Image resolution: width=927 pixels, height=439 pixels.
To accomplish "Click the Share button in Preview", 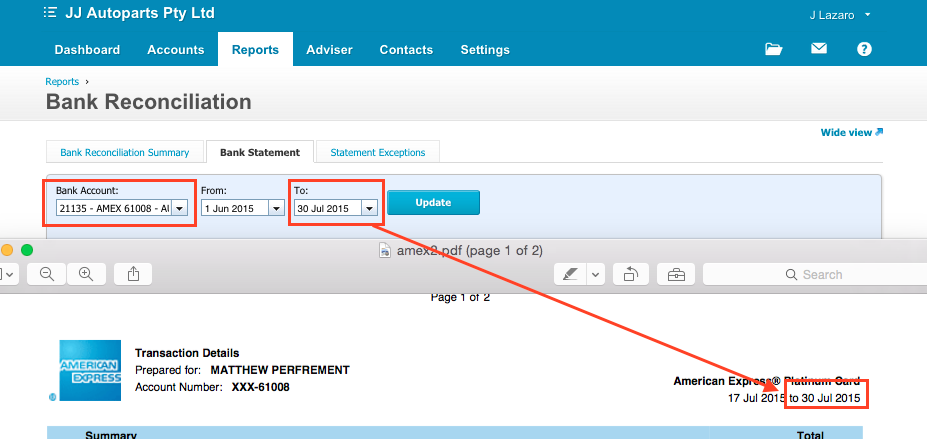I will [x=133, y=274].
